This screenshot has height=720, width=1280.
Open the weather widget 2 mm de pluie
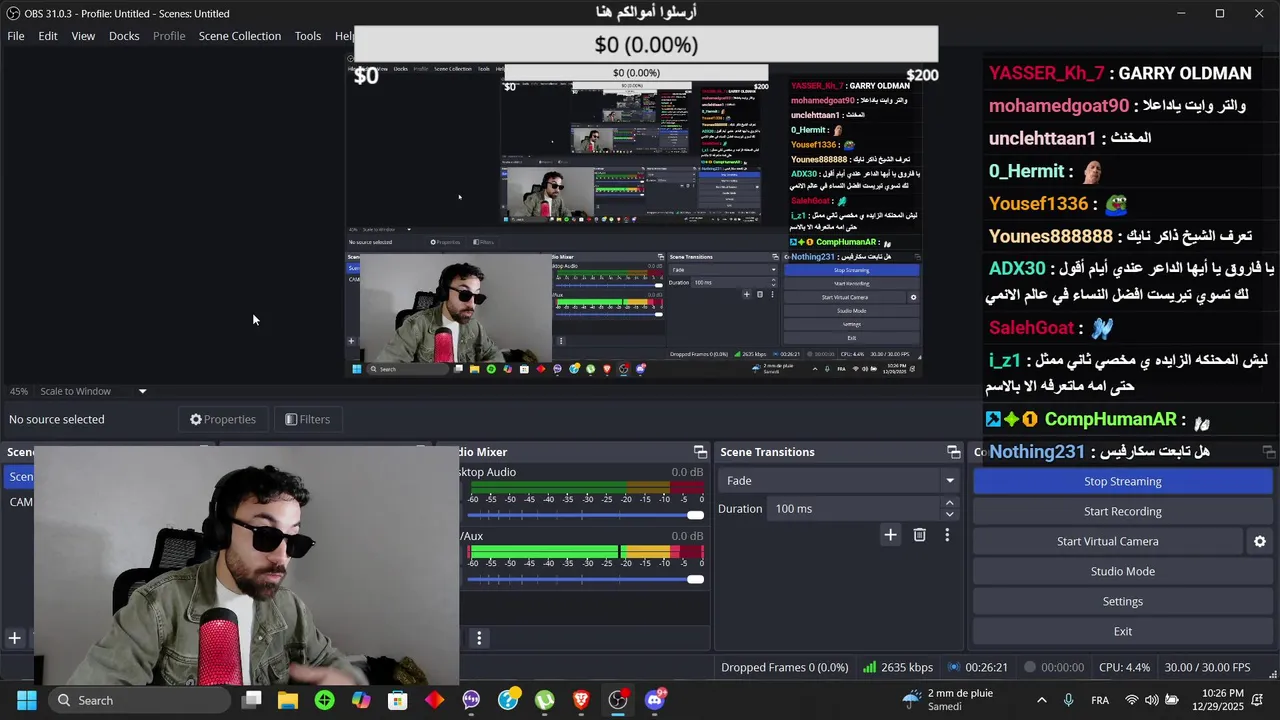(947, 700)
